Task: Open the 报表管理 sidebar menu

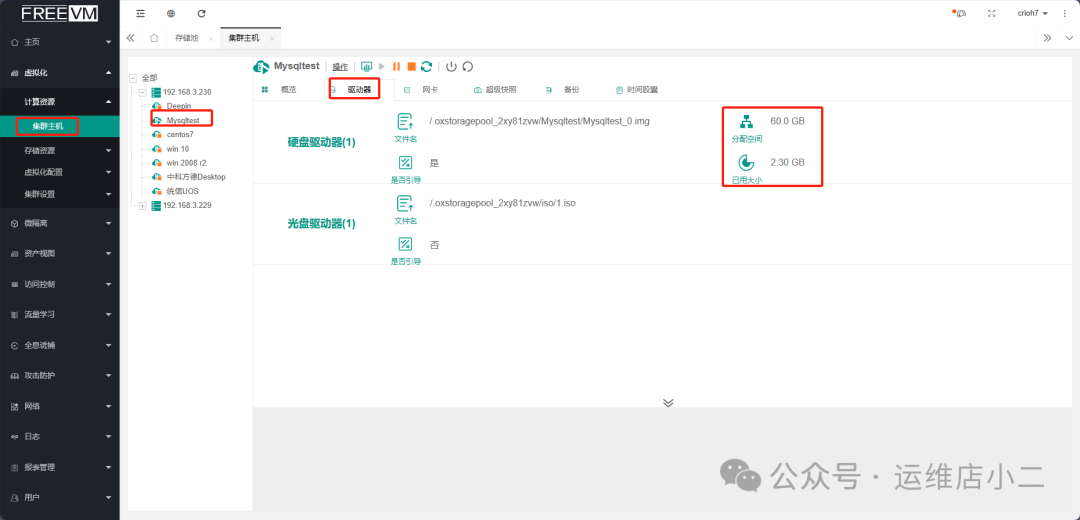Action: (x=60, y=467)
